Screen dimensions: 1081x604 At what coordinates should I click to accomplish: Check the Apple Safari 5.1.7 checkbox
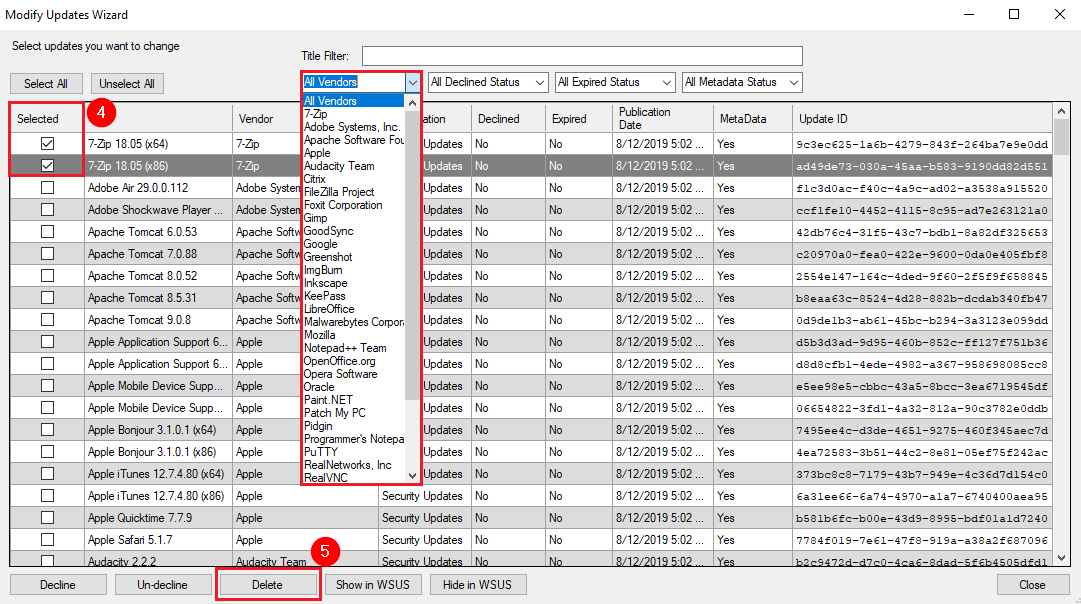pyautogui.click(x=47, y=540)
